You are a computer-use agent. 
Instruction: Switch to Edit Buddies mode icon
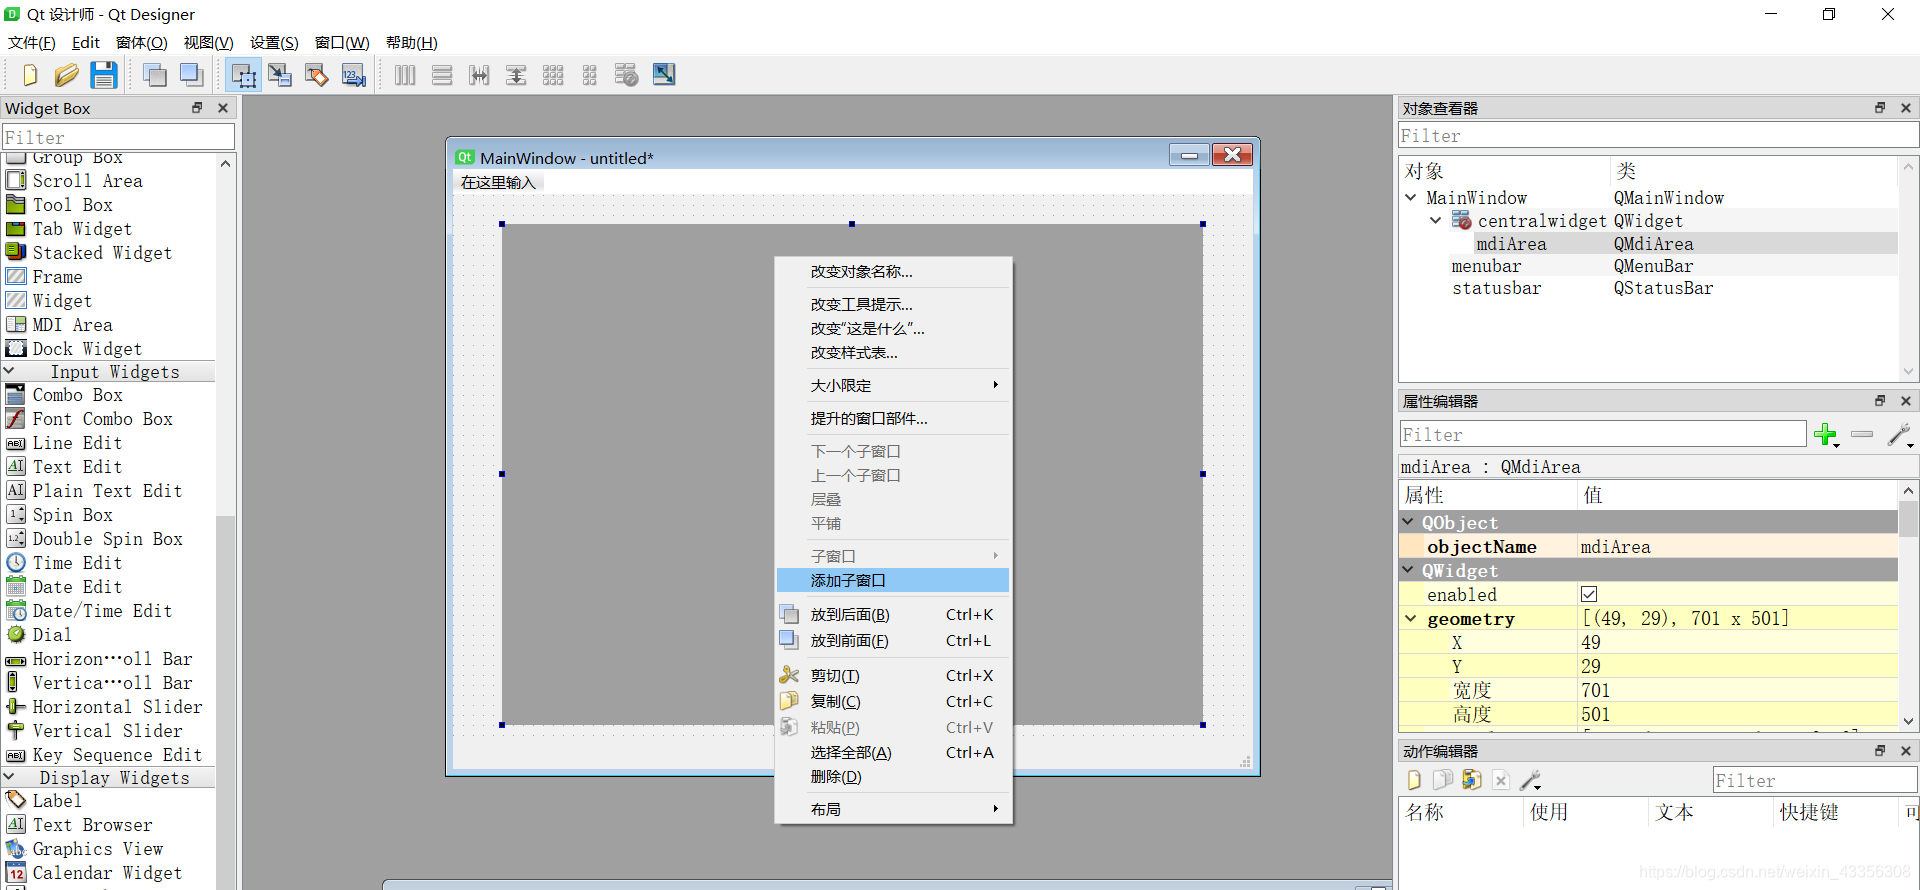(x=317, y=75)
